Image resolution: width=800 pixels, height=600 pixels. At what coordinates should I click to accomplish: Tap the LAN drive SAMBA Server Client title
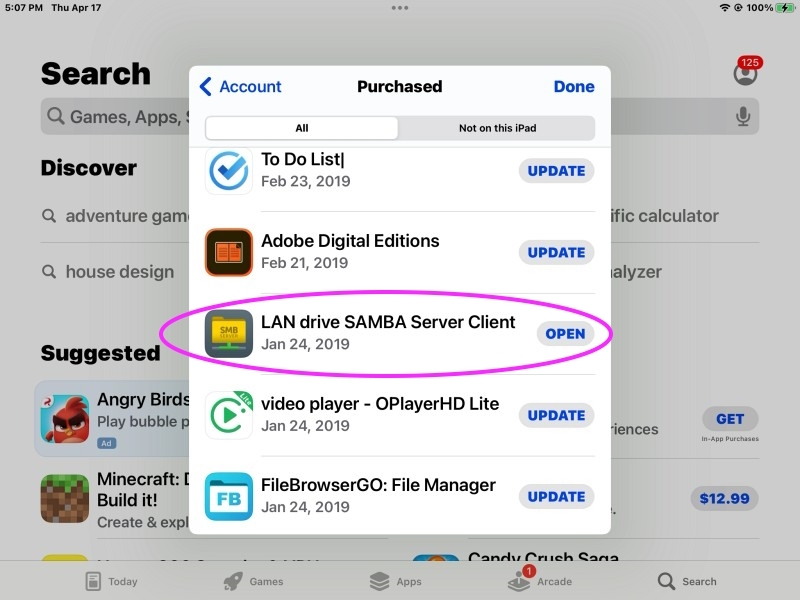pos(388,322)
